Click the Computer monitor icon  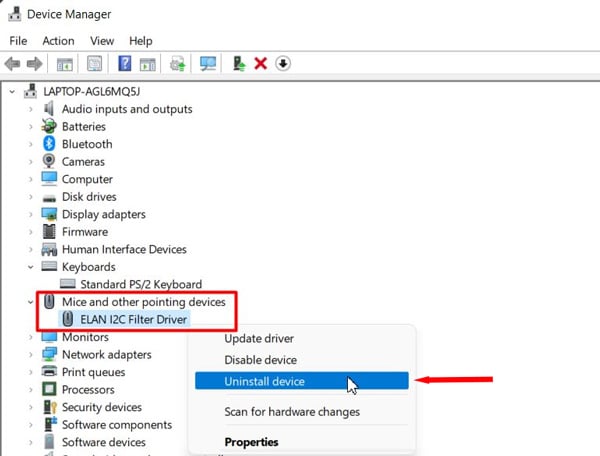point(49,179)
